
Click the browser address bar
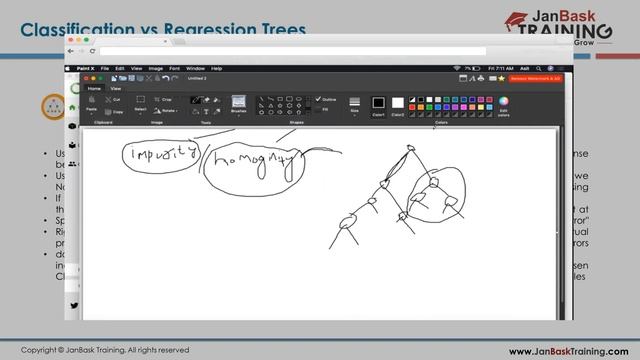coord(293,51)
